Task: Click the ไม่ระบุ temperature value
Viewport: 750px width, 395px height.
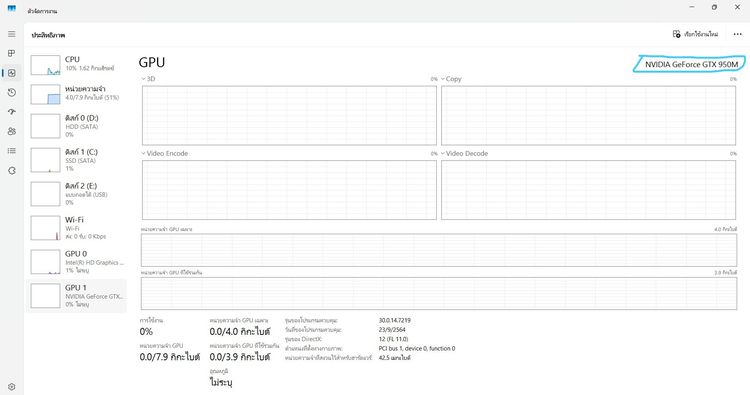Action: tap(221, 382)
